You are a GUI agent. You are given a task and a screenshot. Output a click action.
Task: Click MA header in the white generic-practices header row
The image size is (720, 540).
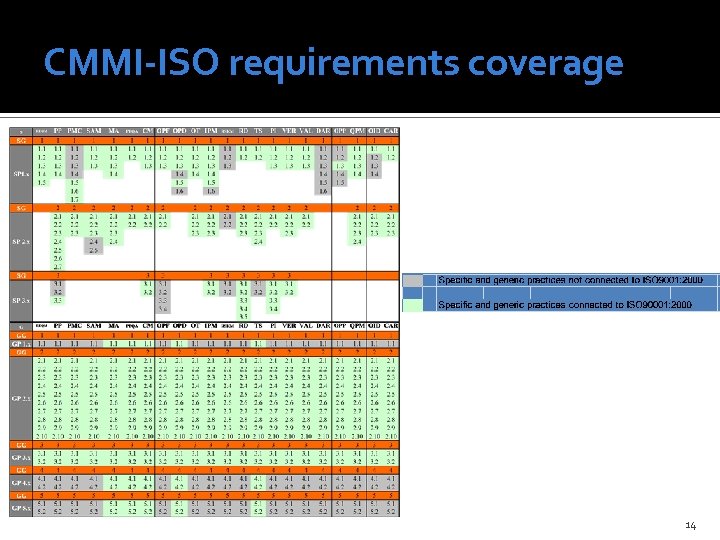pyautogui.click(x=113, y=326)
